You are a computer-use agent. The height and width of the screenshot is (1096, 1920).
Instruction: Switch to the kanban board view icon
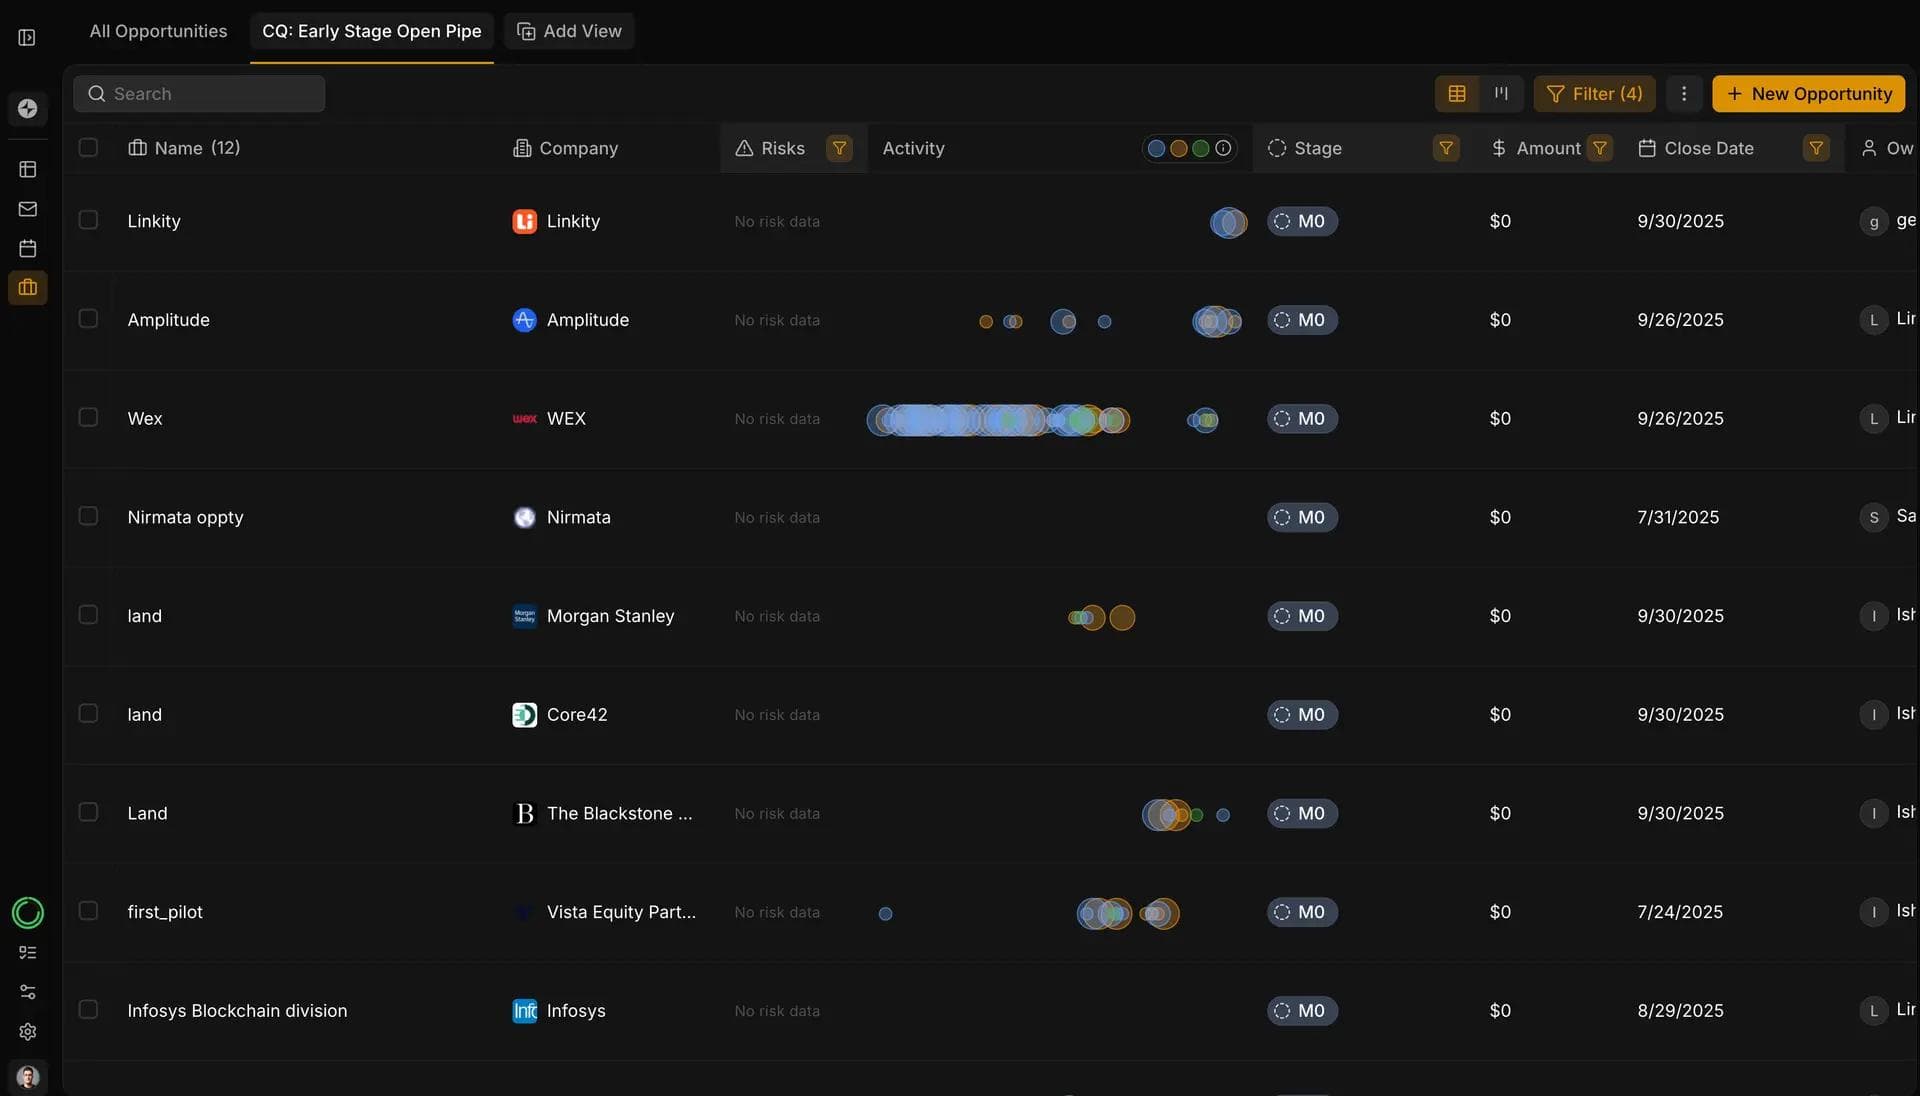tap(1501, 94)
